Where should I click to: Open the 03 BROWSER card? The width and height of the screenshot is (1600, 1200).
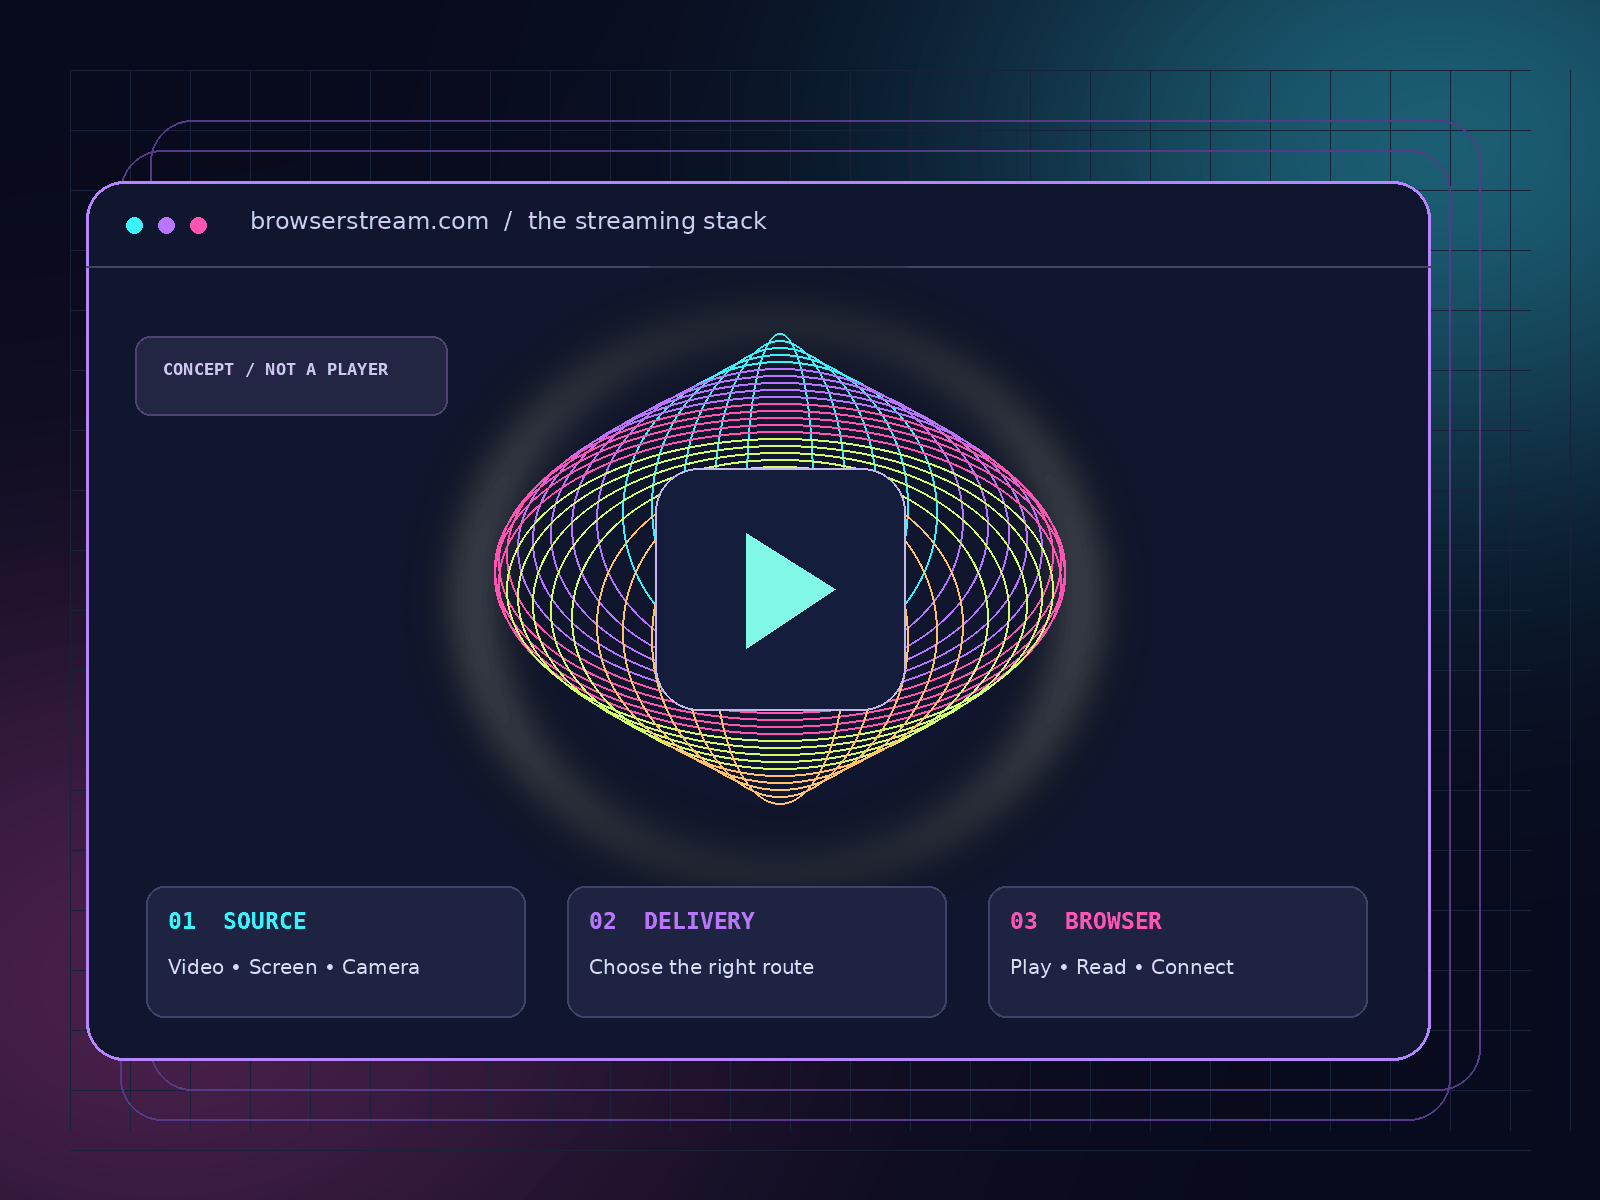[1178, 952]
